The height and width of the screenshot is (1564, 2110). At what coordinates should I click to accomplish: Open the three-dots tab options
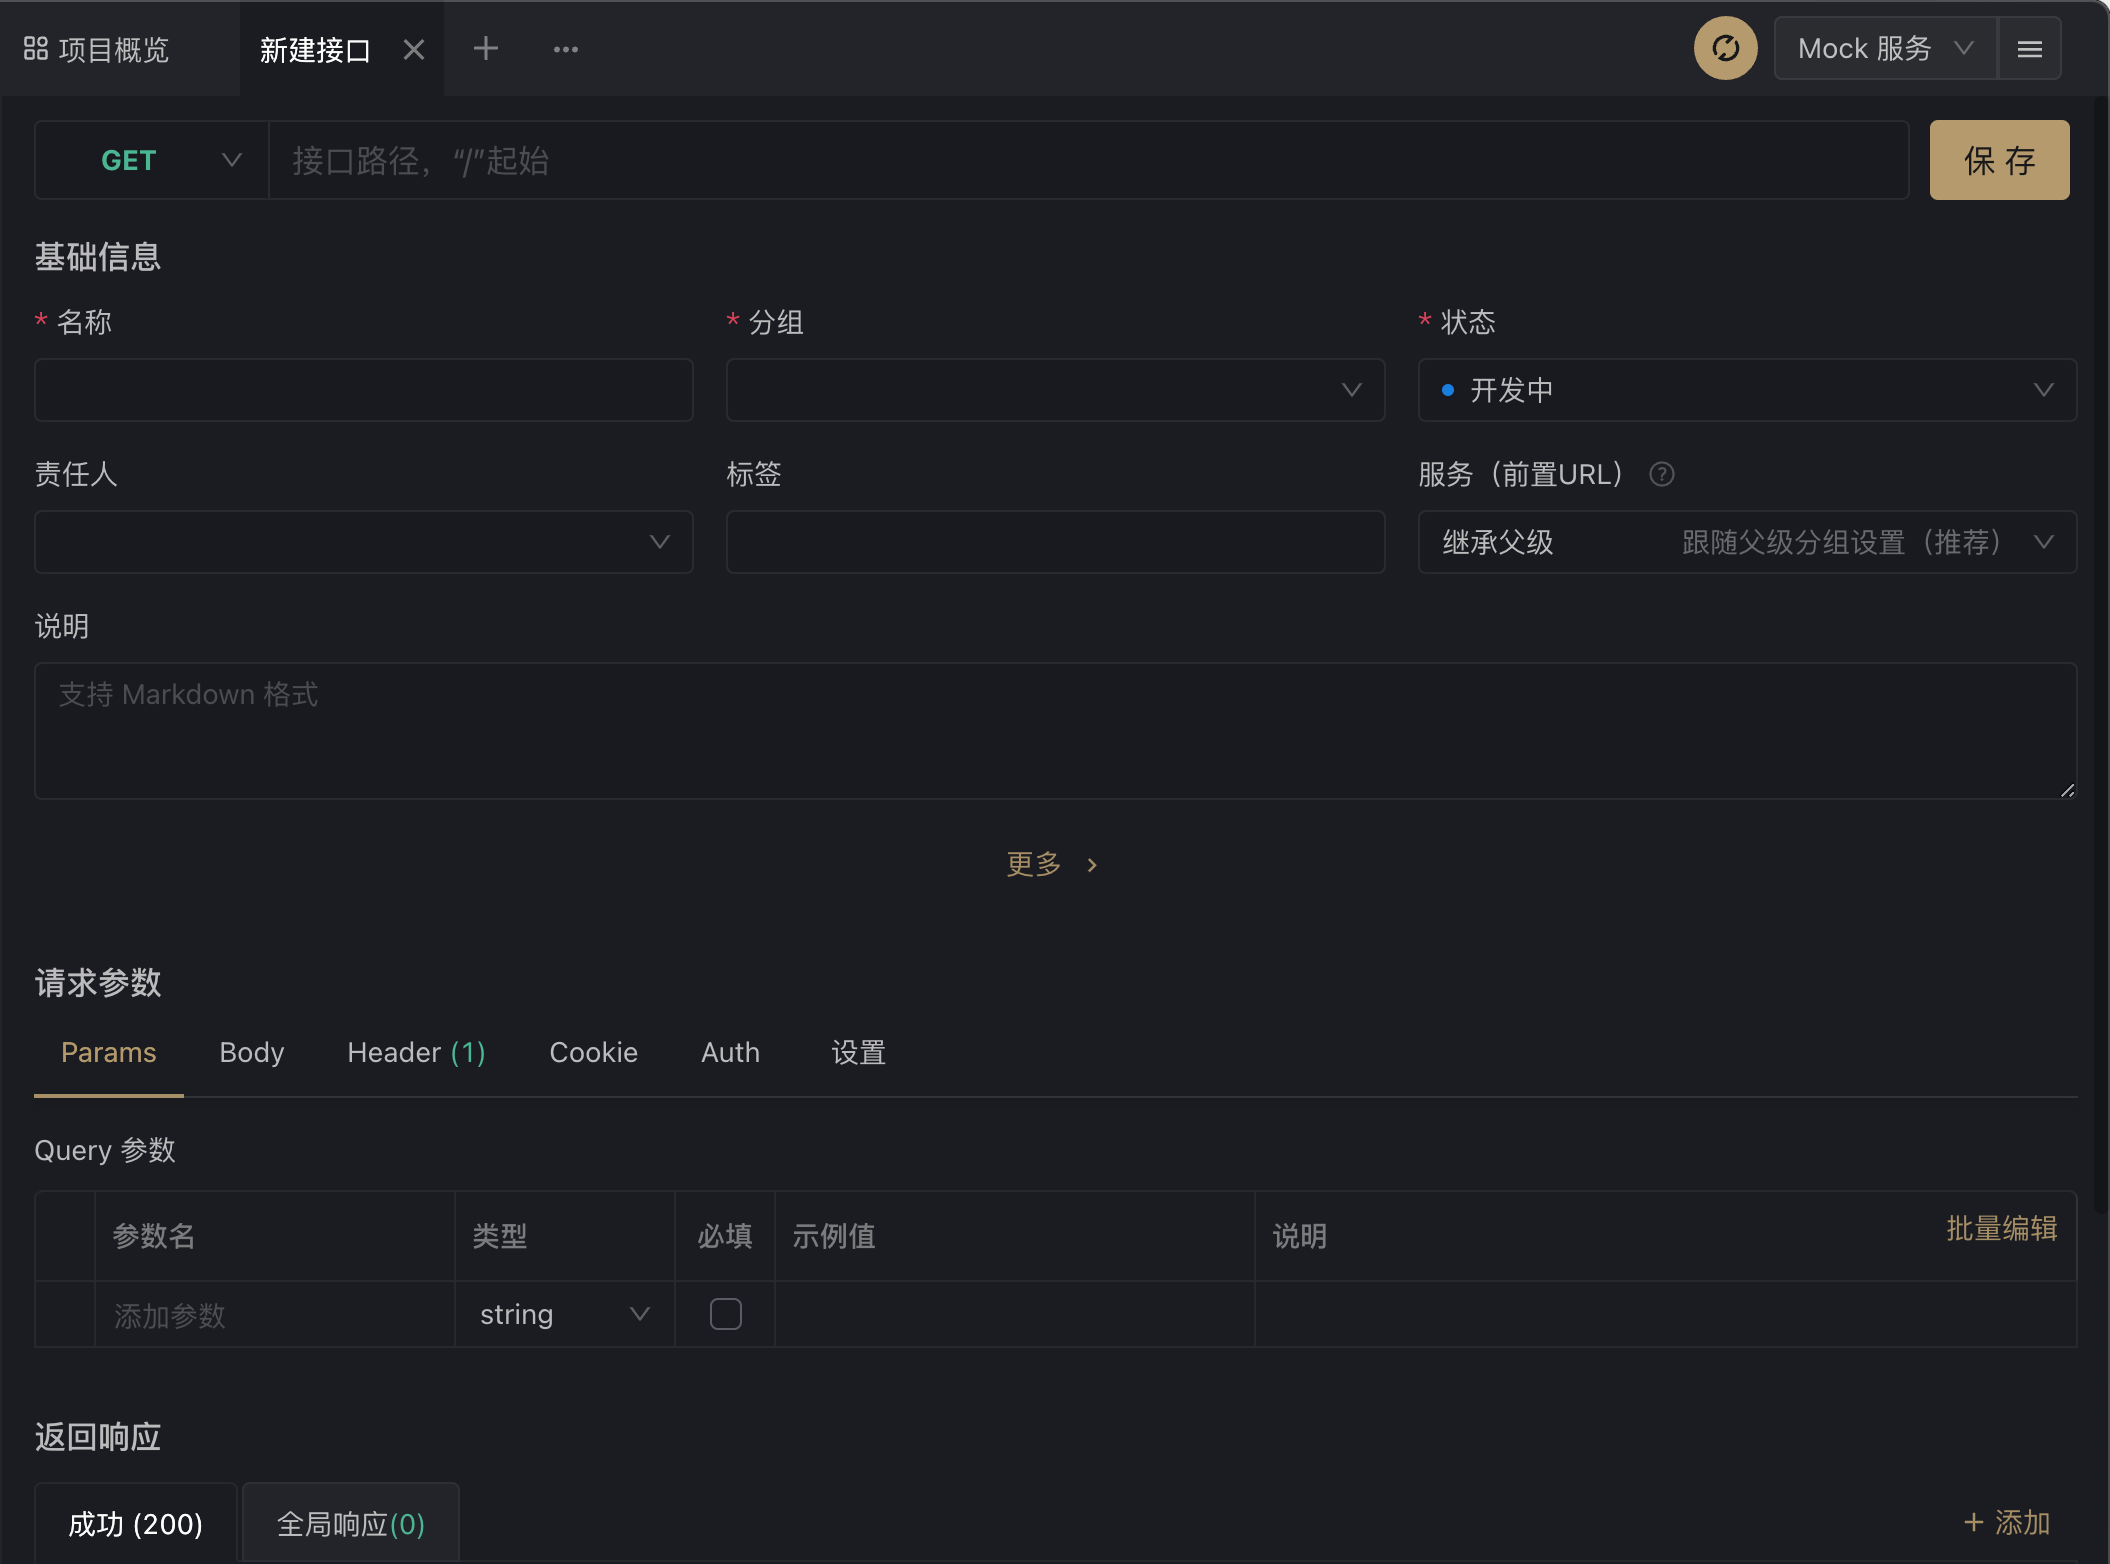tap(566, 49)
